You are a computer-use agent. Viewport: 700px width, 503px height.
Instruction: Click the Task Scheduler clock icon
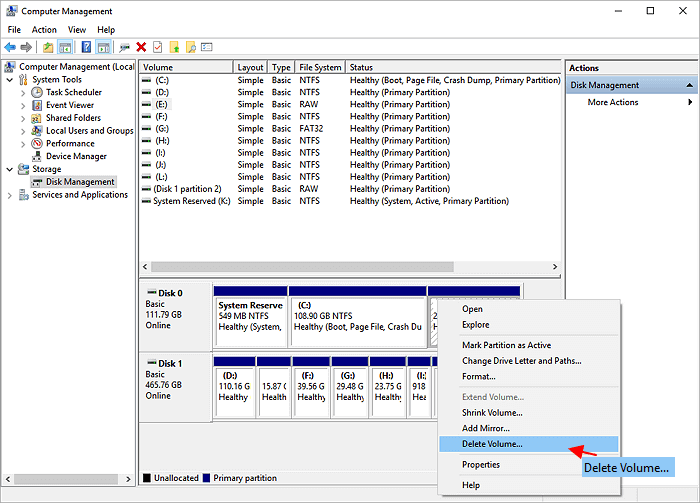(x=37, y=92)
